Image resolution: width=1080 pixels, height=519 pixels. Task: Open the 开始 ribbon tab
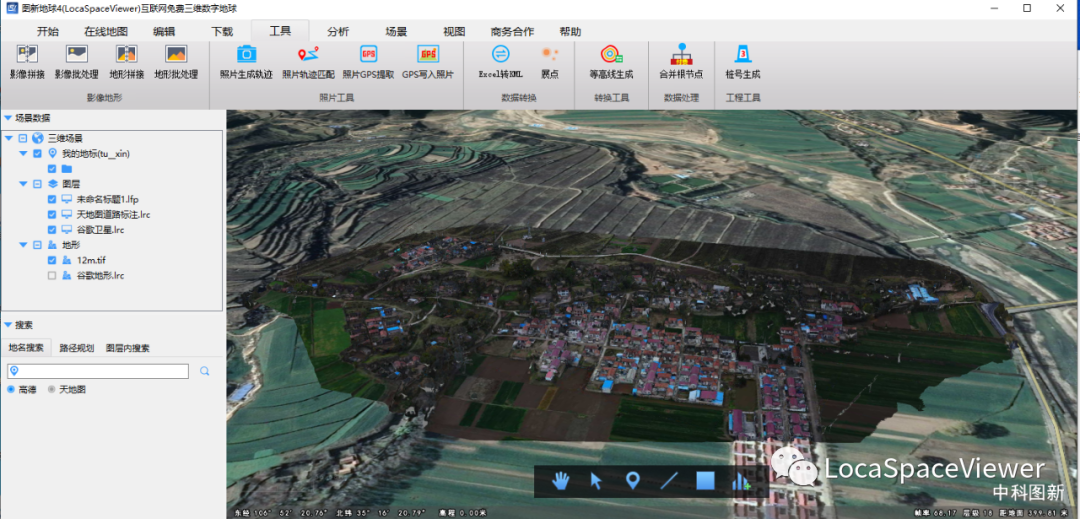click(48, 31)
